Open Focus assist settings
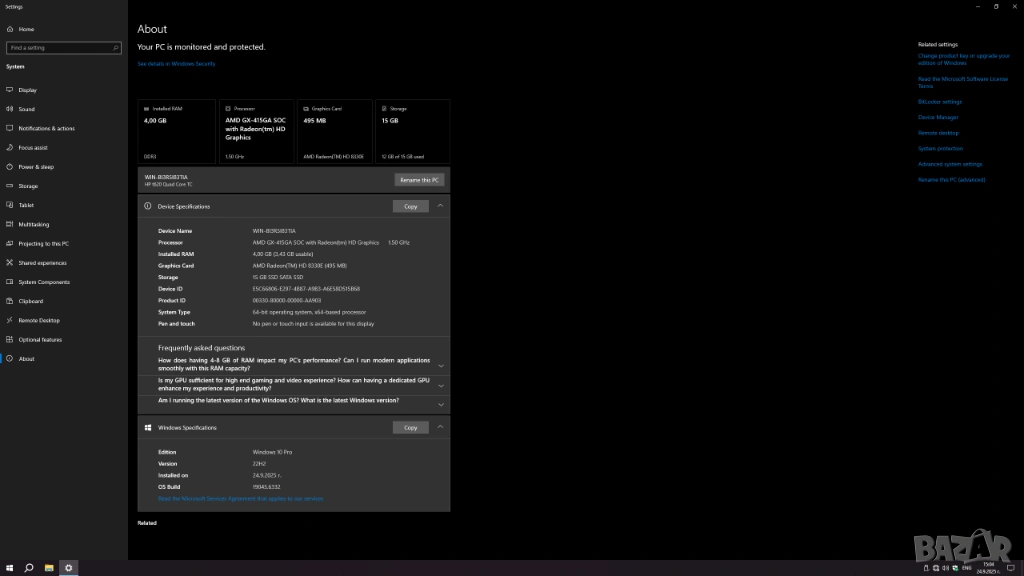The width and height of the screenshot is (1024, 576). click(x=33, y=147)
